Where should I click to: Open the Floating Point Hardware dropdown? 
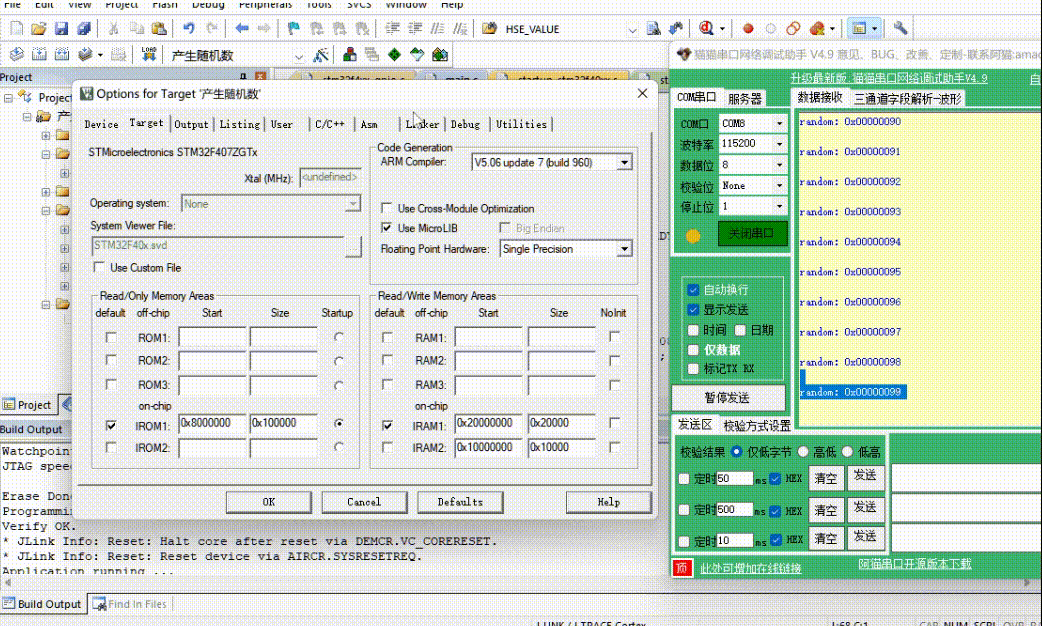624,249
